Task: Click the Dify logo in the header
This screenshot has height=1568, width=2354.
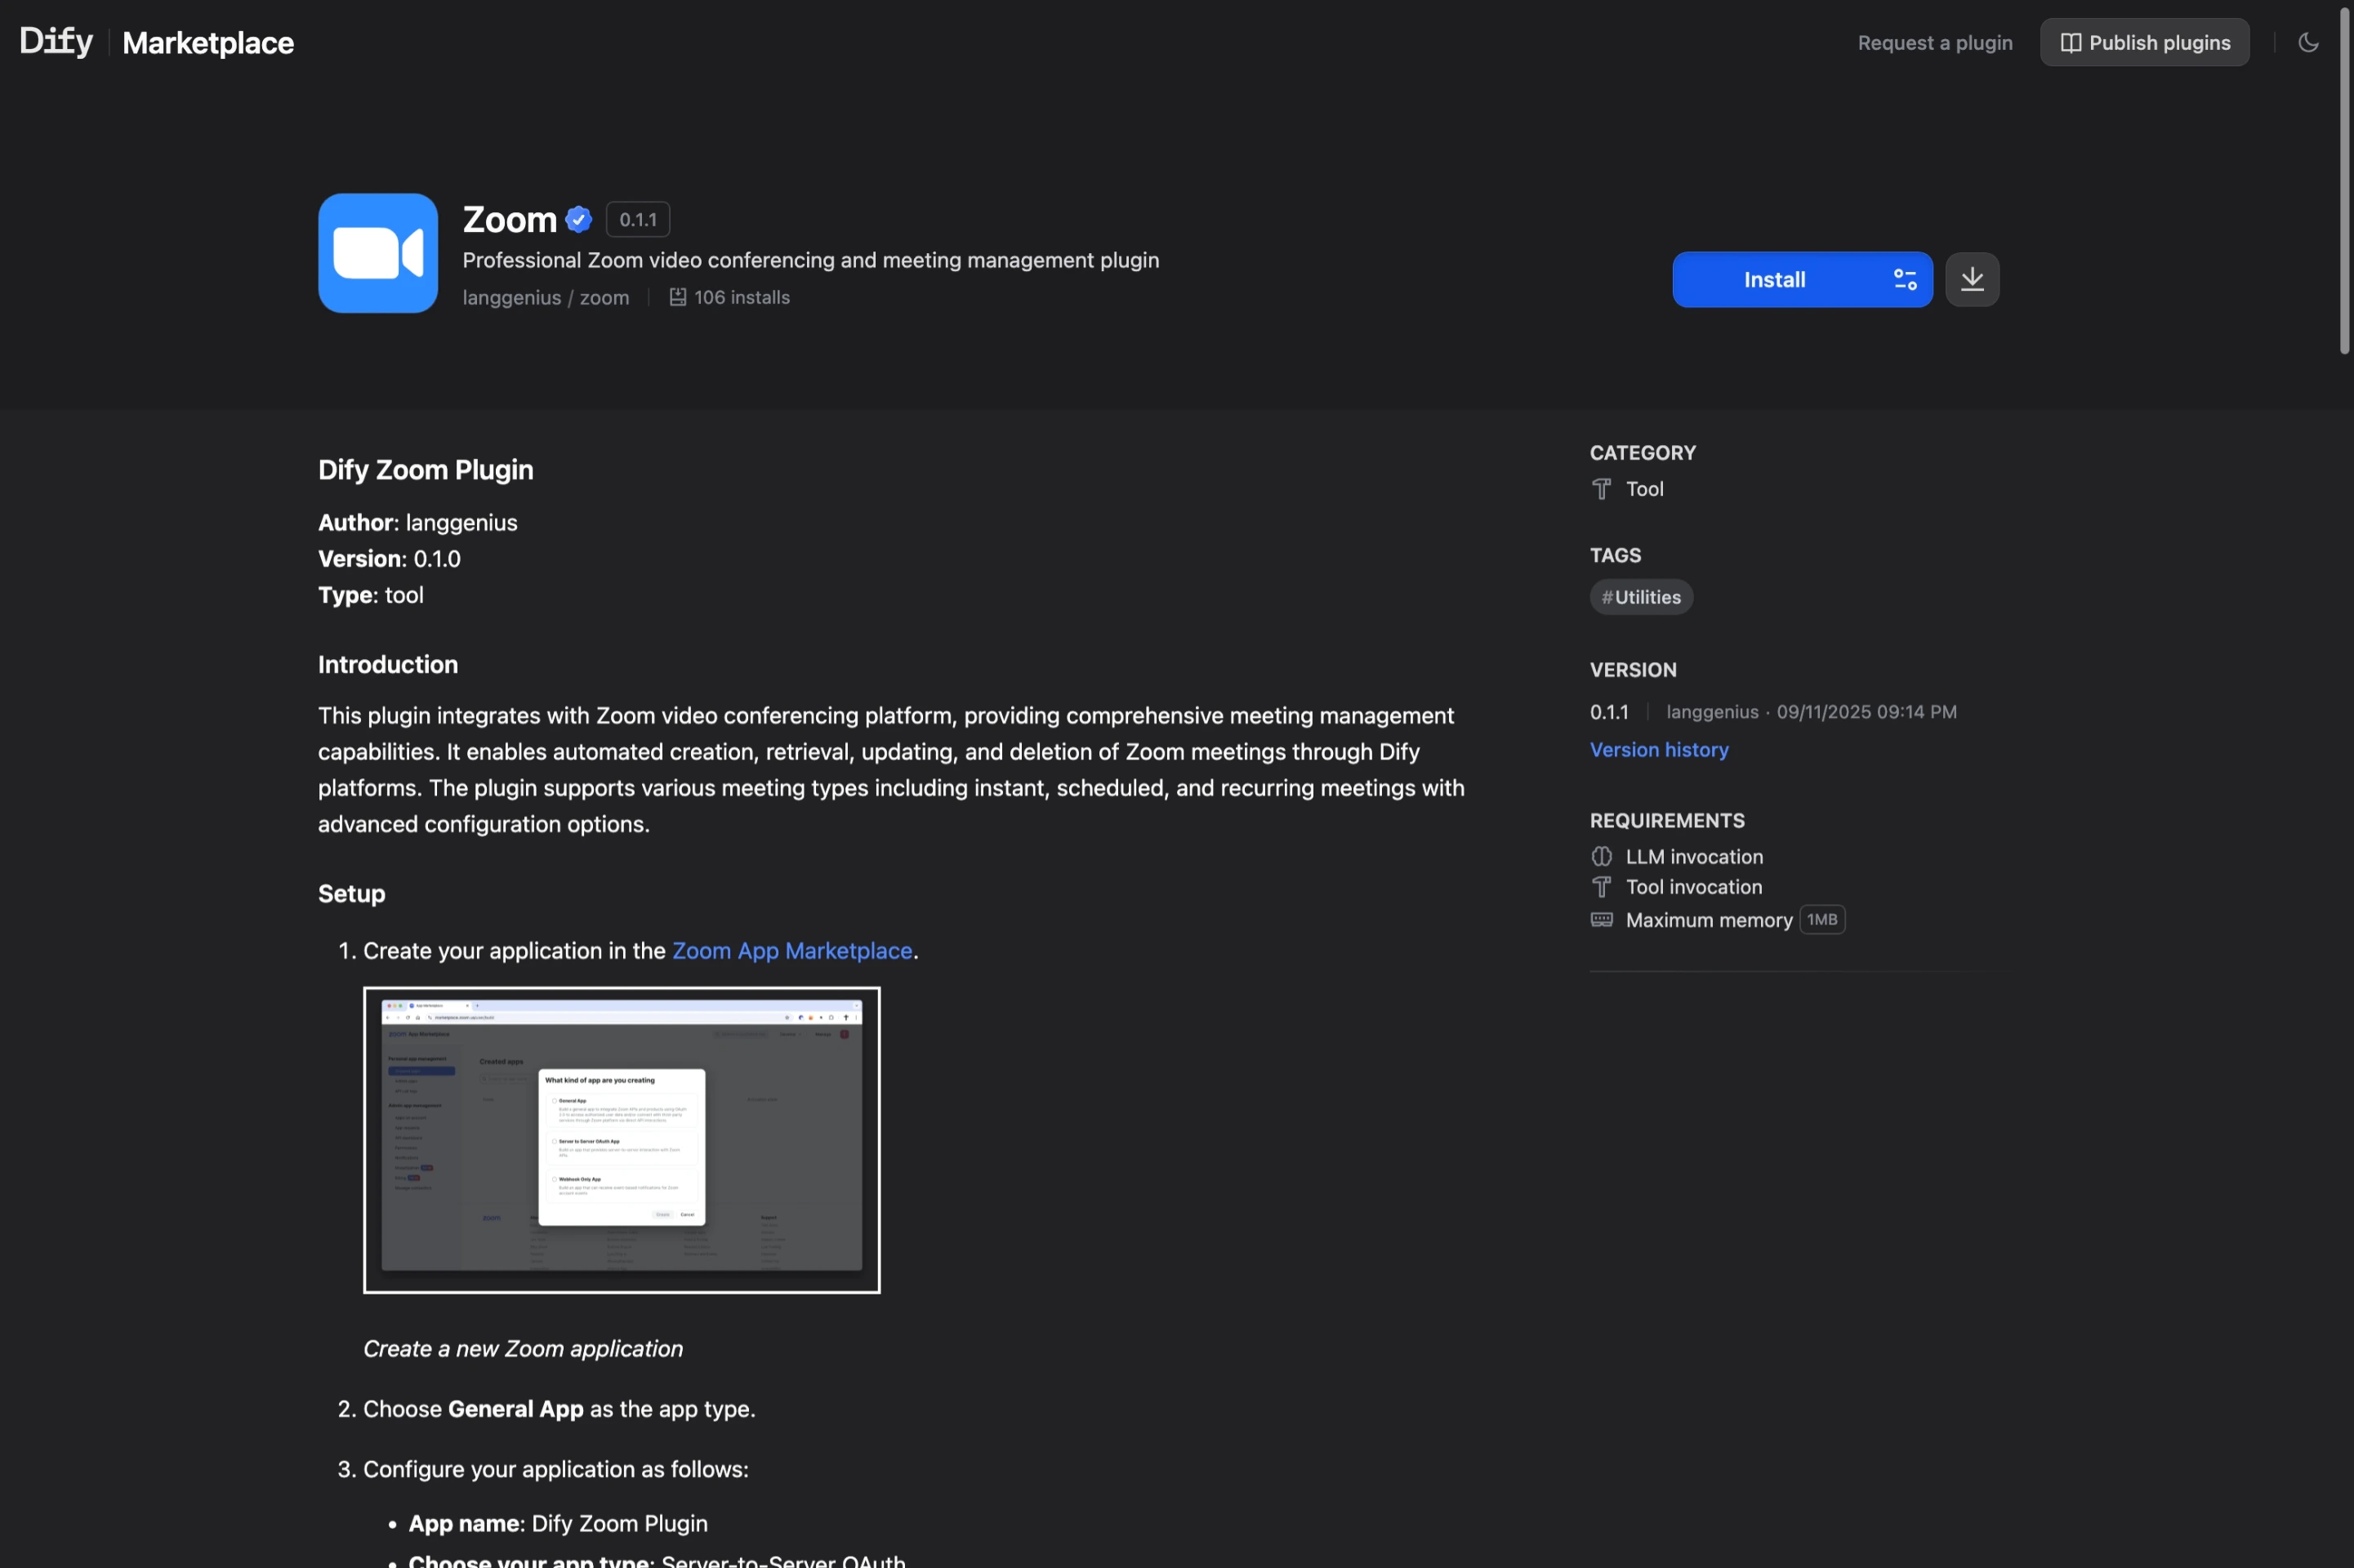Action: [x=55, y=40]
